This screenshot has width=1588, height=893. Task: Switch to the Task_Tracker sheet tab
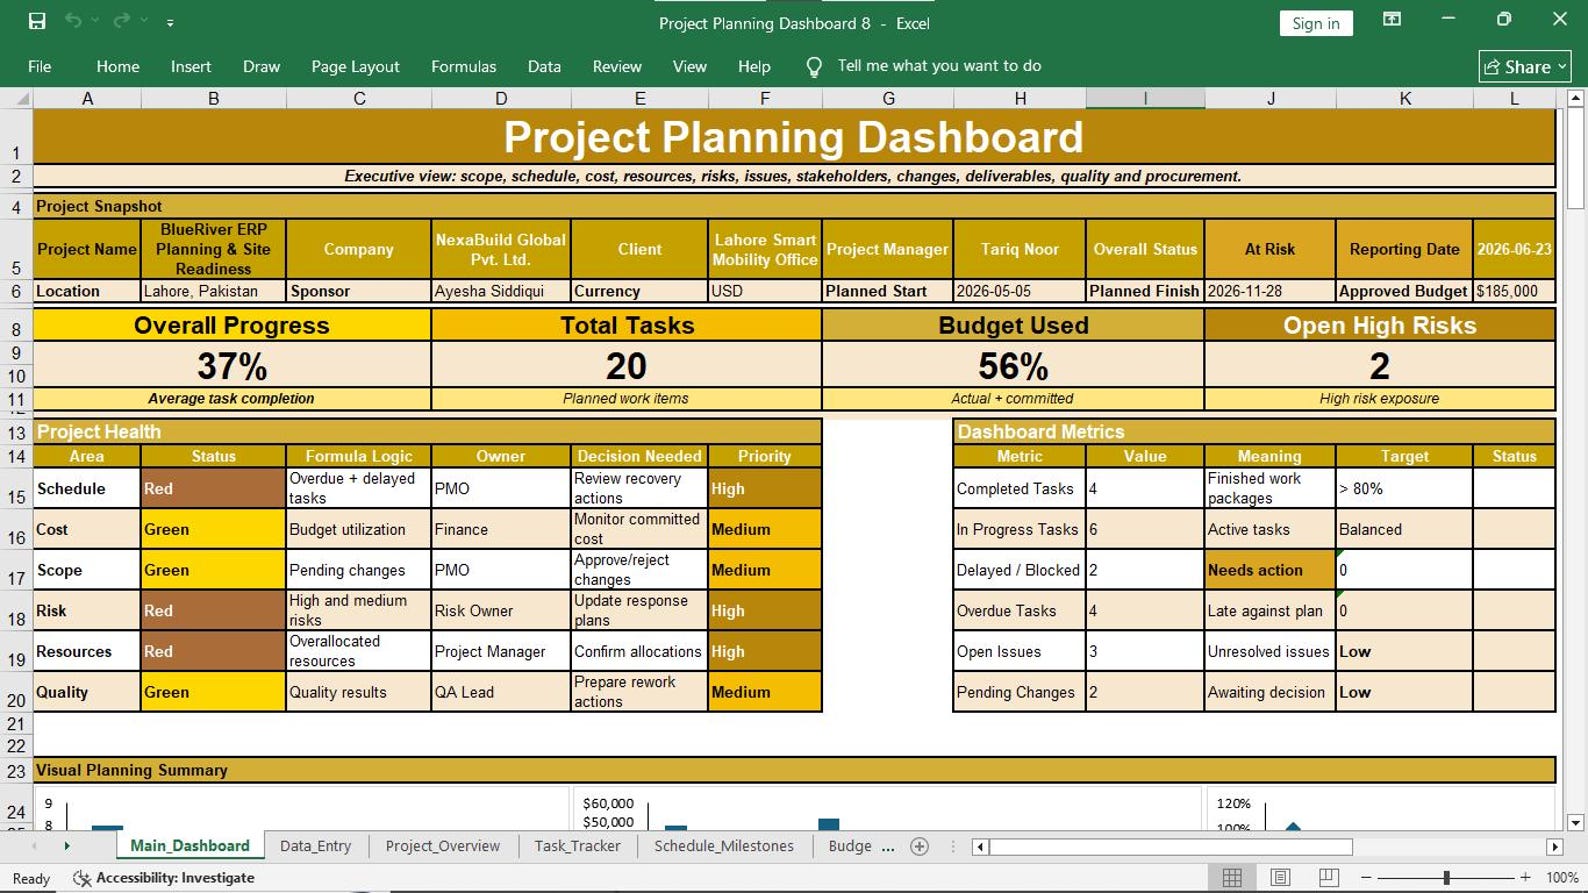pyautogui.click(x=577, y=846)
